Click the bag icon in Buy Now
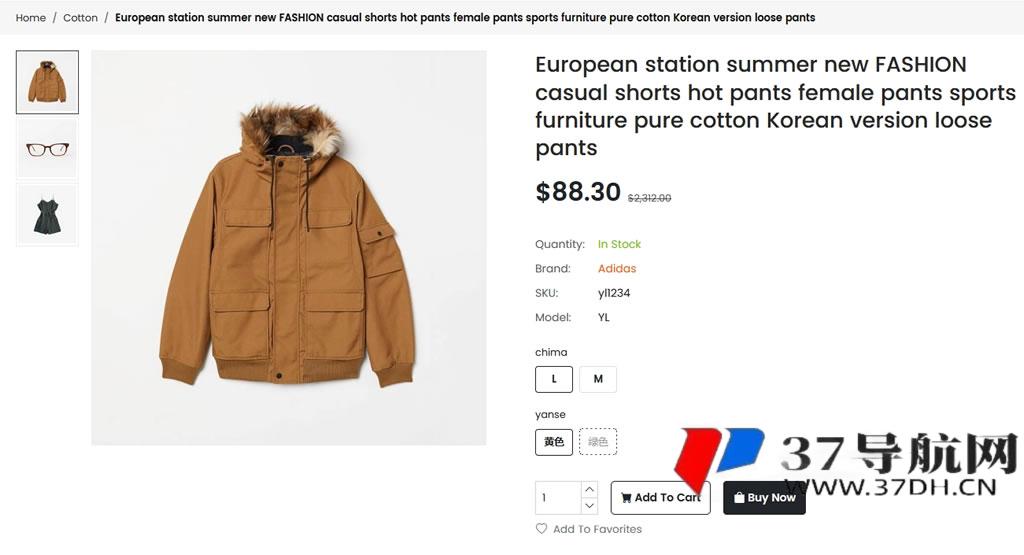The width and height of the screenshot is (1024, 555). tap(739, 498)
